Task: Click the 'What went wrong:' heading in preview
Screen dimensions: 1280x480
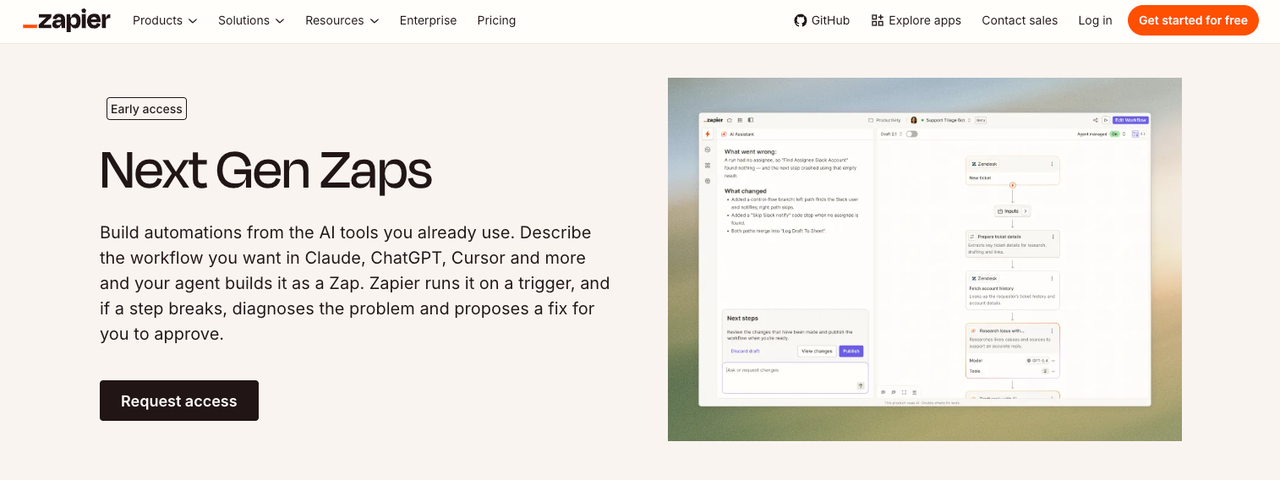Action: (x=750, y=152)
